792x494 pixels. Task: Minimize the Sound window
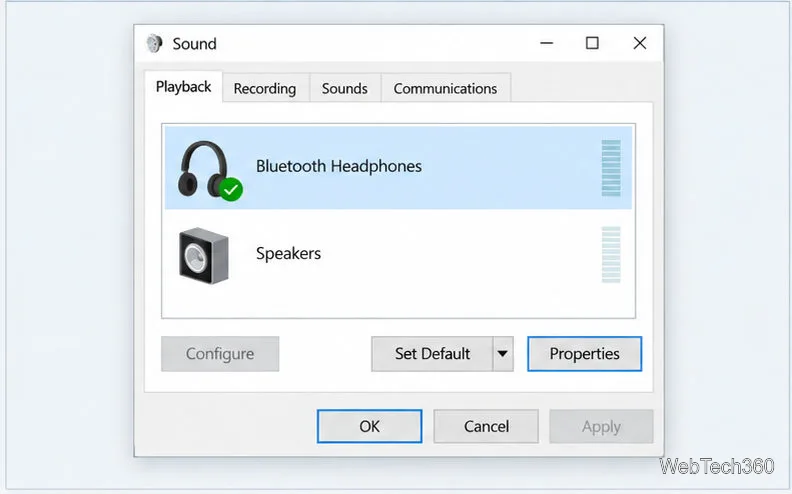click(547, 43)
